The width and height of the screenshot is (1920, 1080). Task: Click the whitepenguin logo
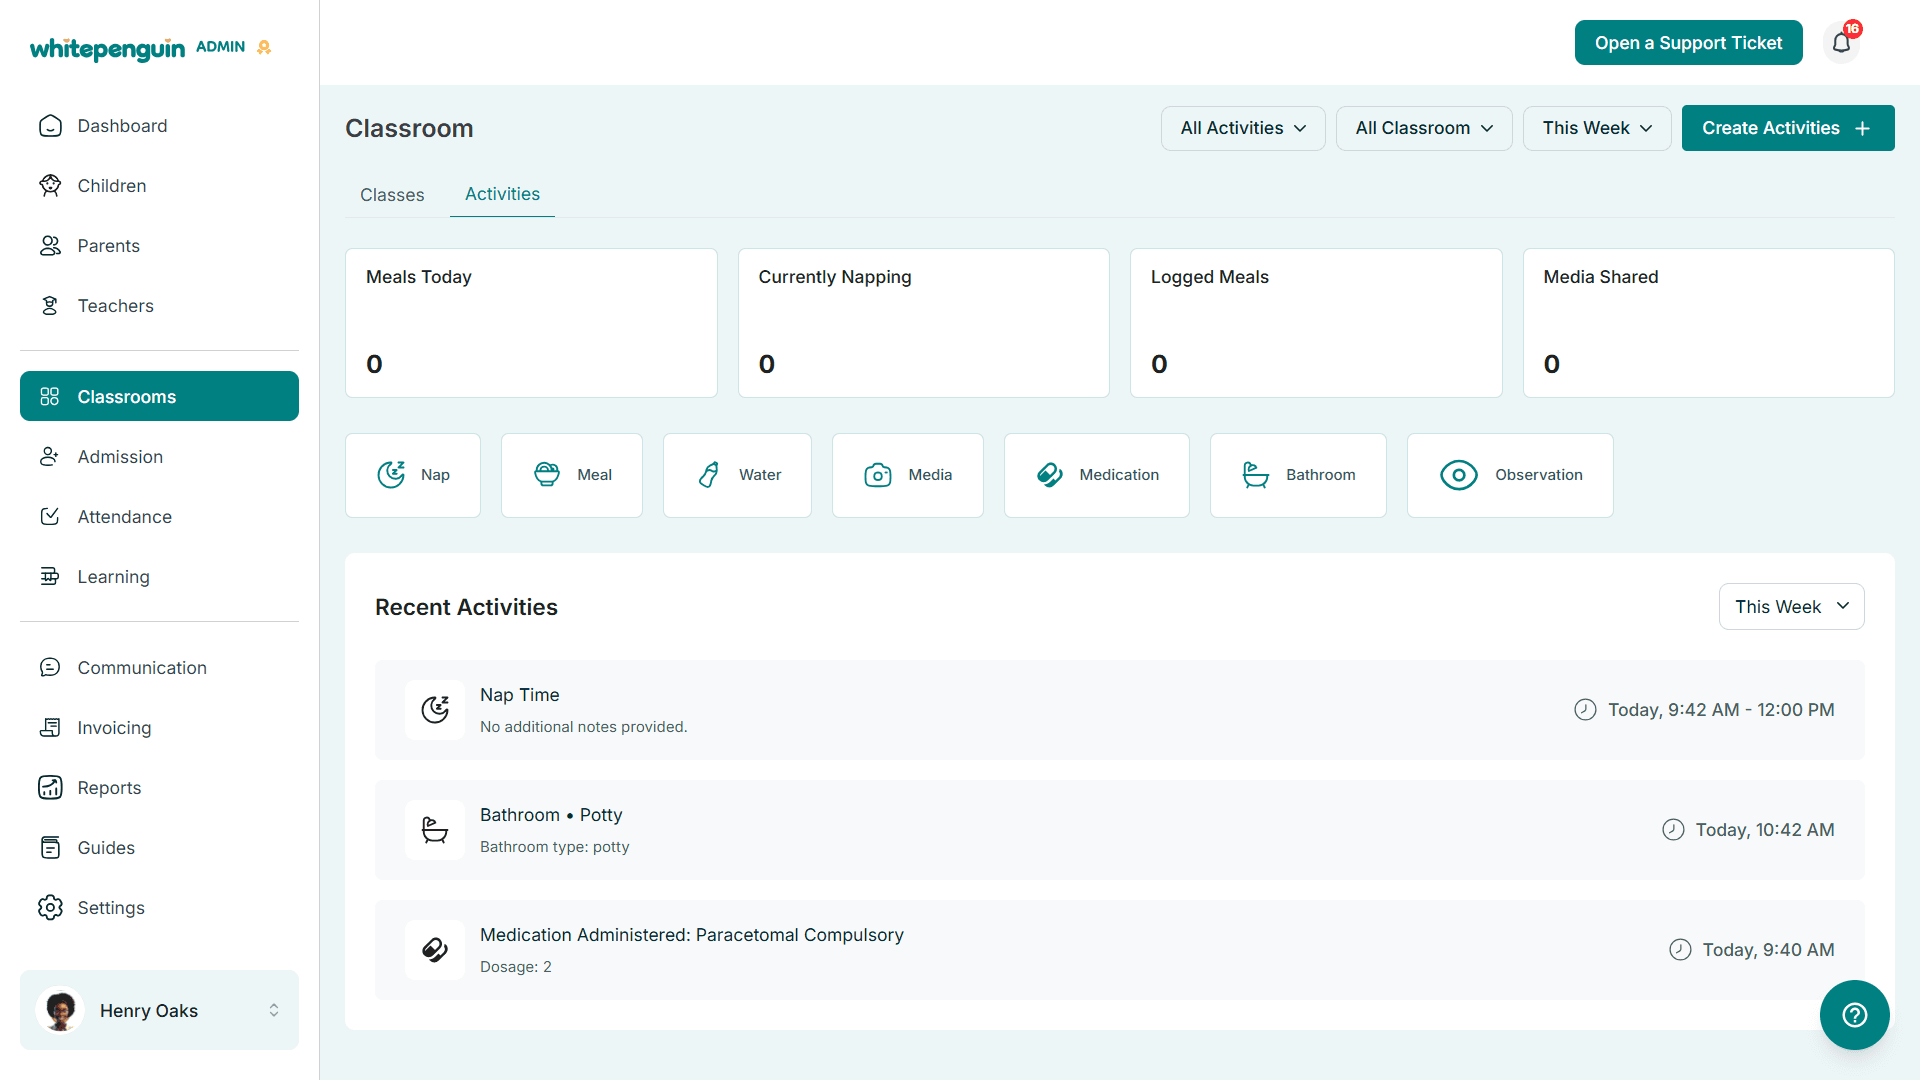point(107,48)
